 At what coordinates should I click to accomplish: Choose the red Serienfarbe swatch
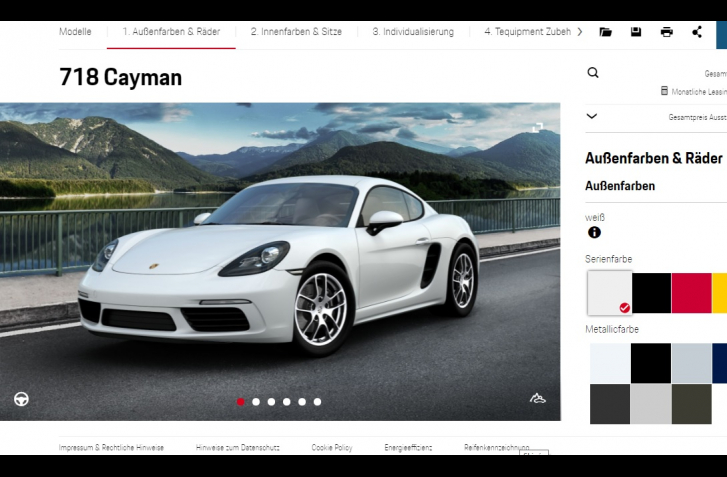coord(691,293)
